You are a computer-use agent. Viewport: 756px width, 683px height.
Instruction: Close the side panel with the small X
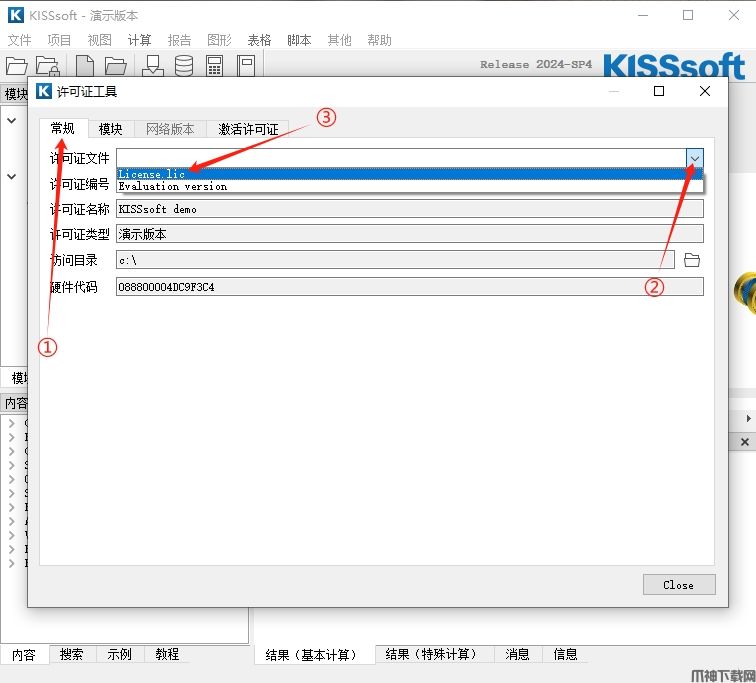(x=744, y=442)
